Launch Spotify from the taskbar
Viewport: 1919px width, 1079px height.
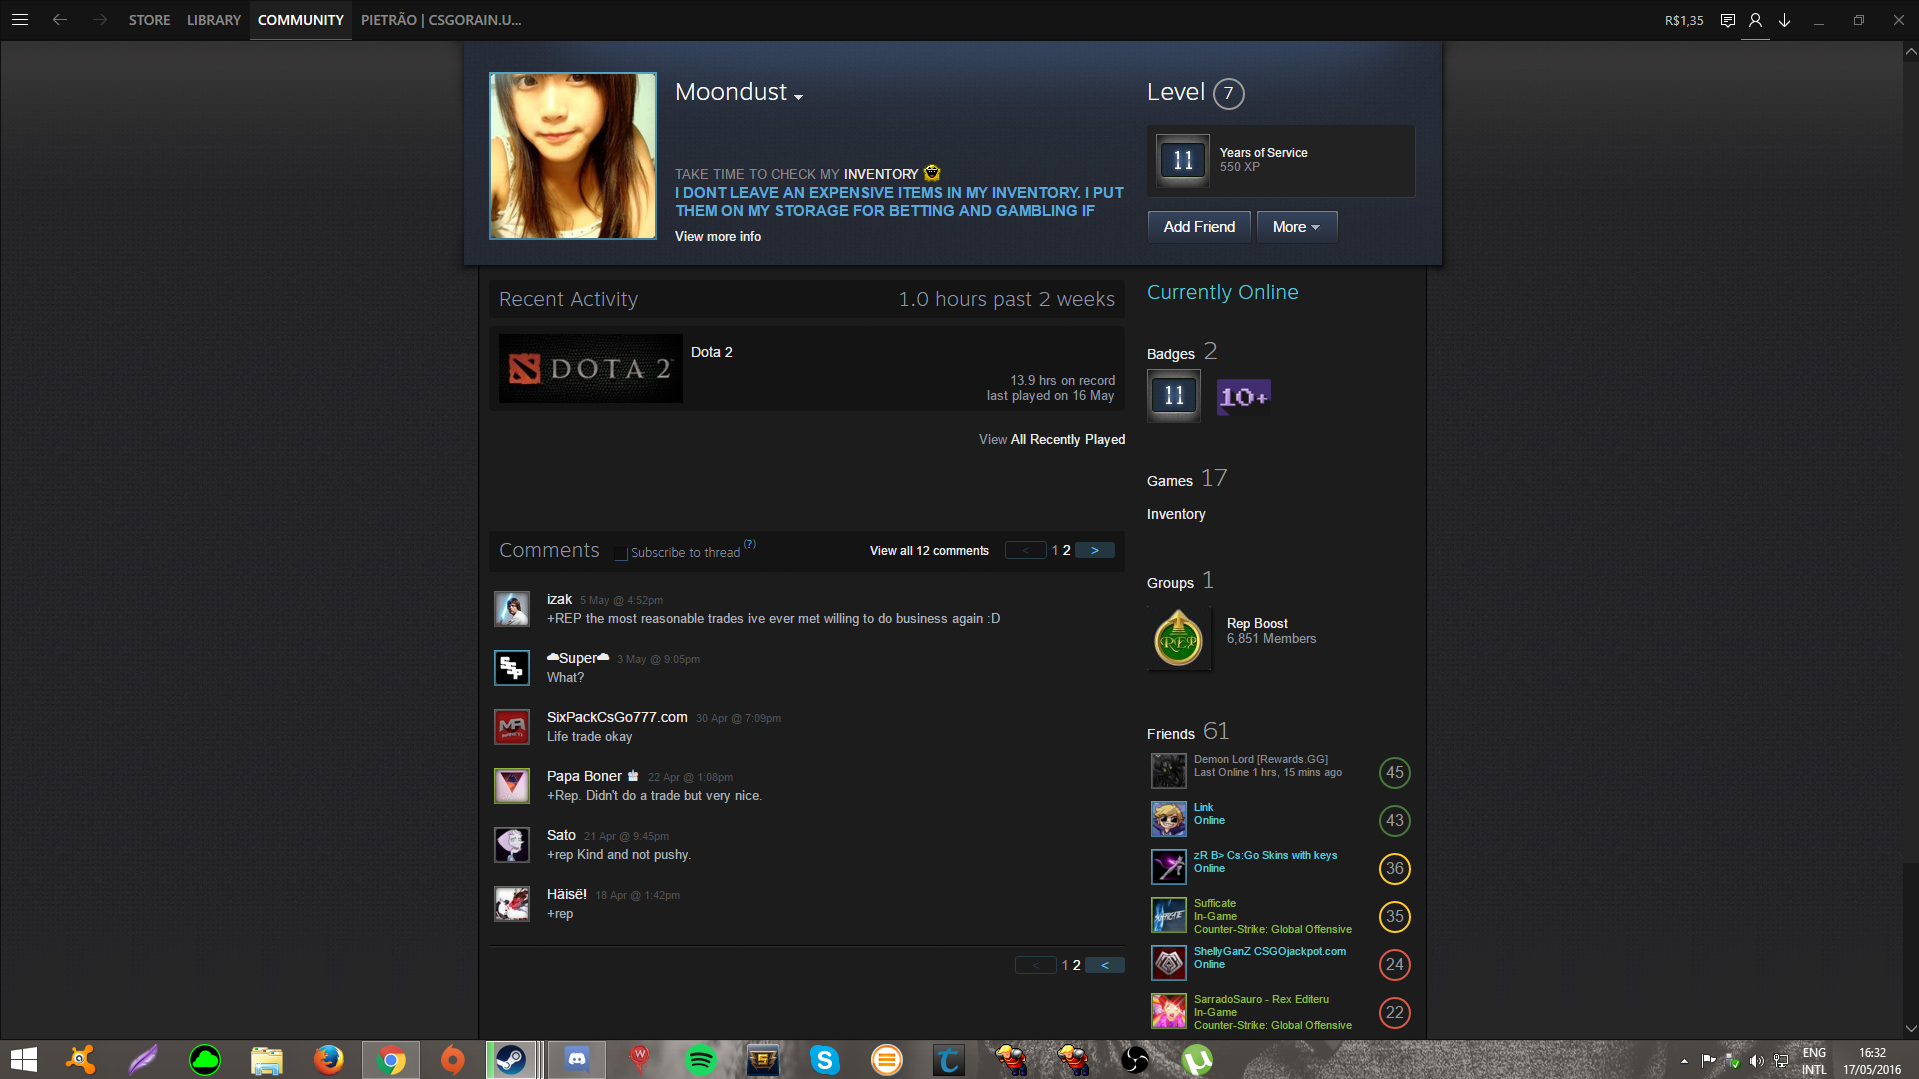[x=701, y=1059]
